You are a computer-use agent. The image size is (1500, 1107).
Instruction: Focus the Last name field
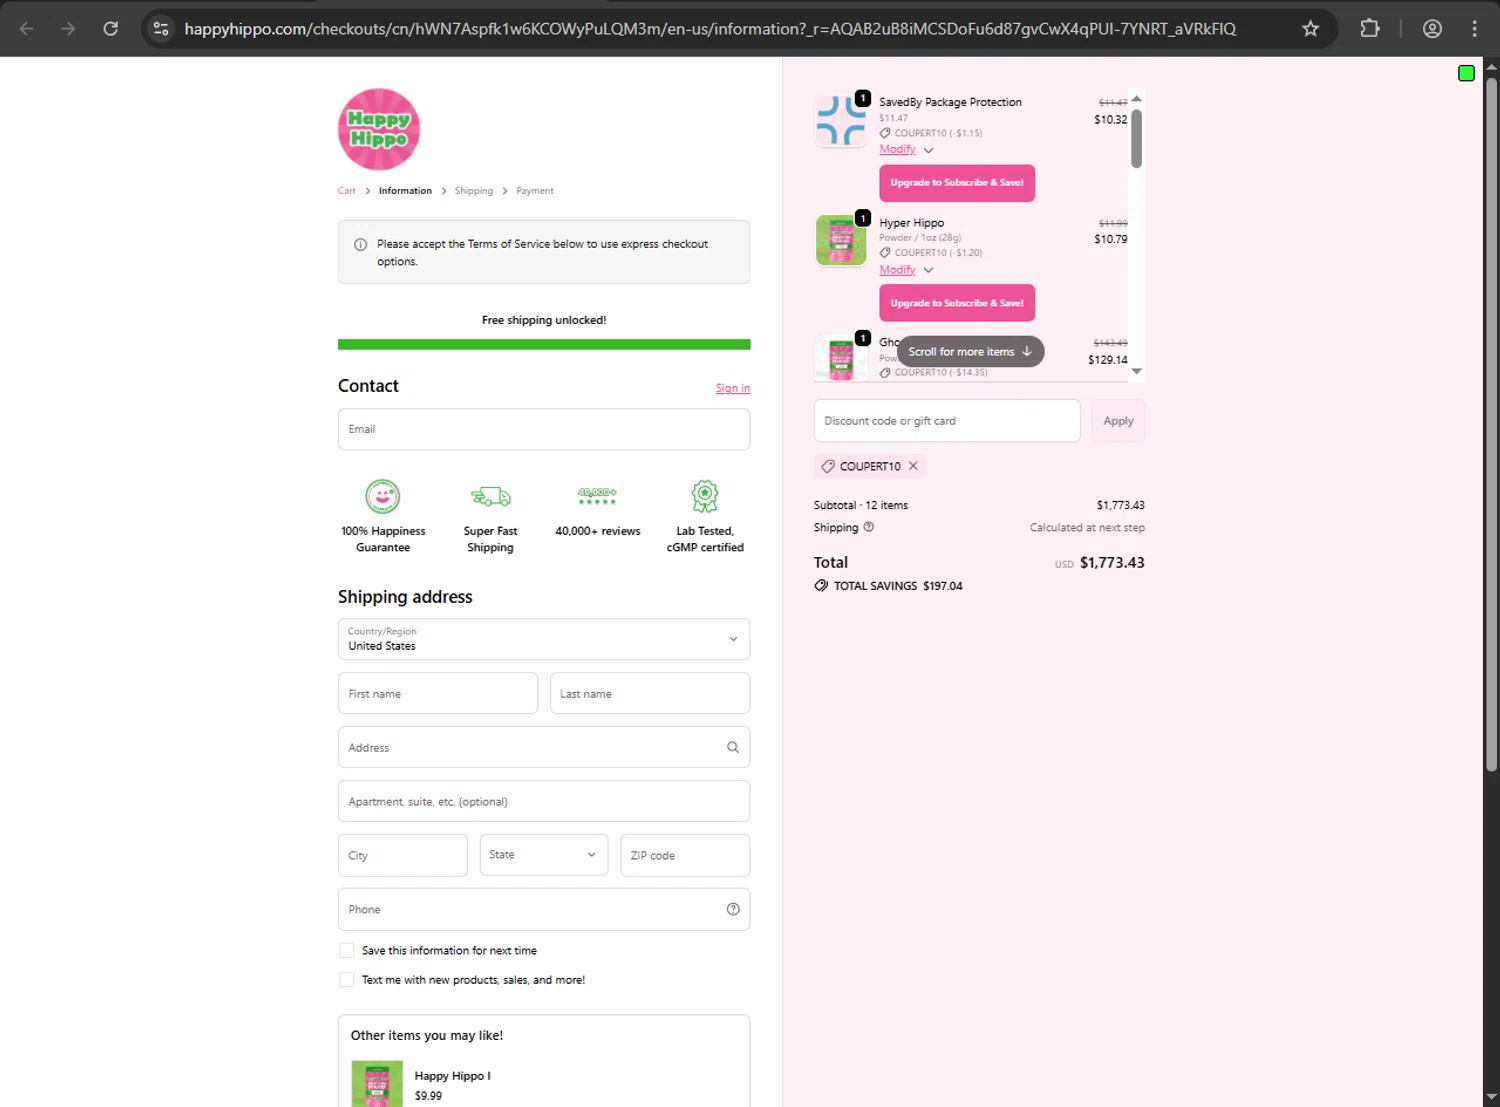click(650, 693)
